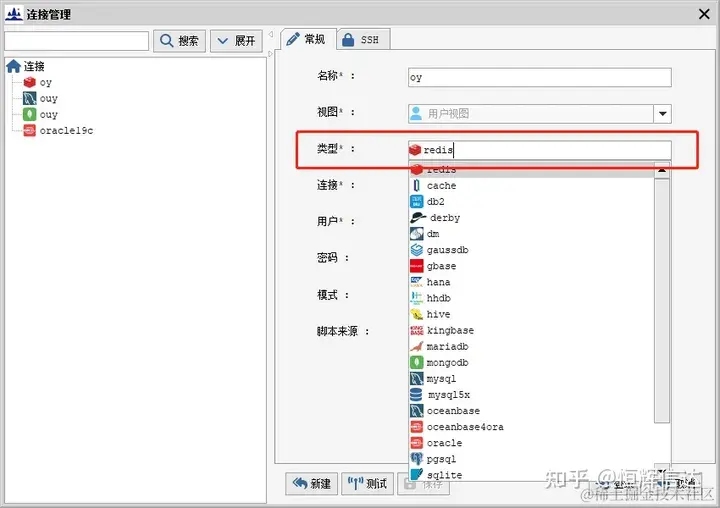Click the oceanbase icon

416,411
